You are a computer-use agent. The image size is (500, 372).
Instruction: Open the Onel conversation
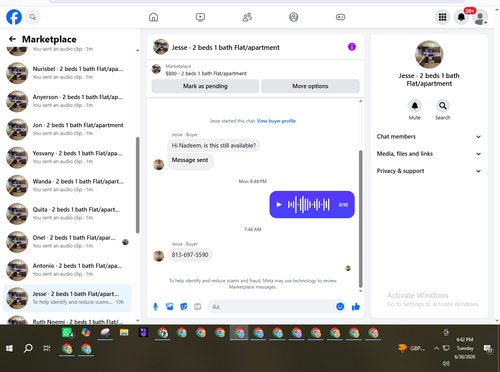point(67,242)
